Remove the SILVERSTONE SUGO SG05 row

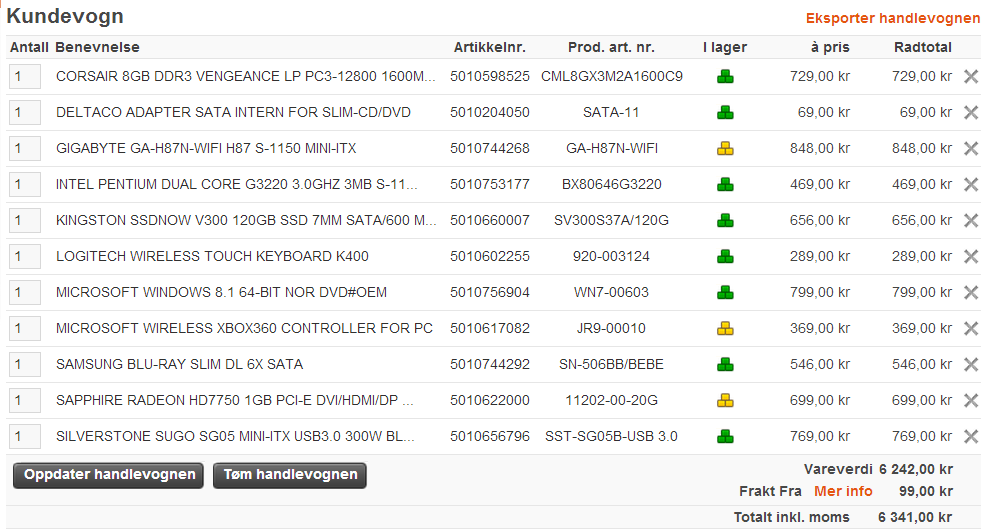point(971,437)
